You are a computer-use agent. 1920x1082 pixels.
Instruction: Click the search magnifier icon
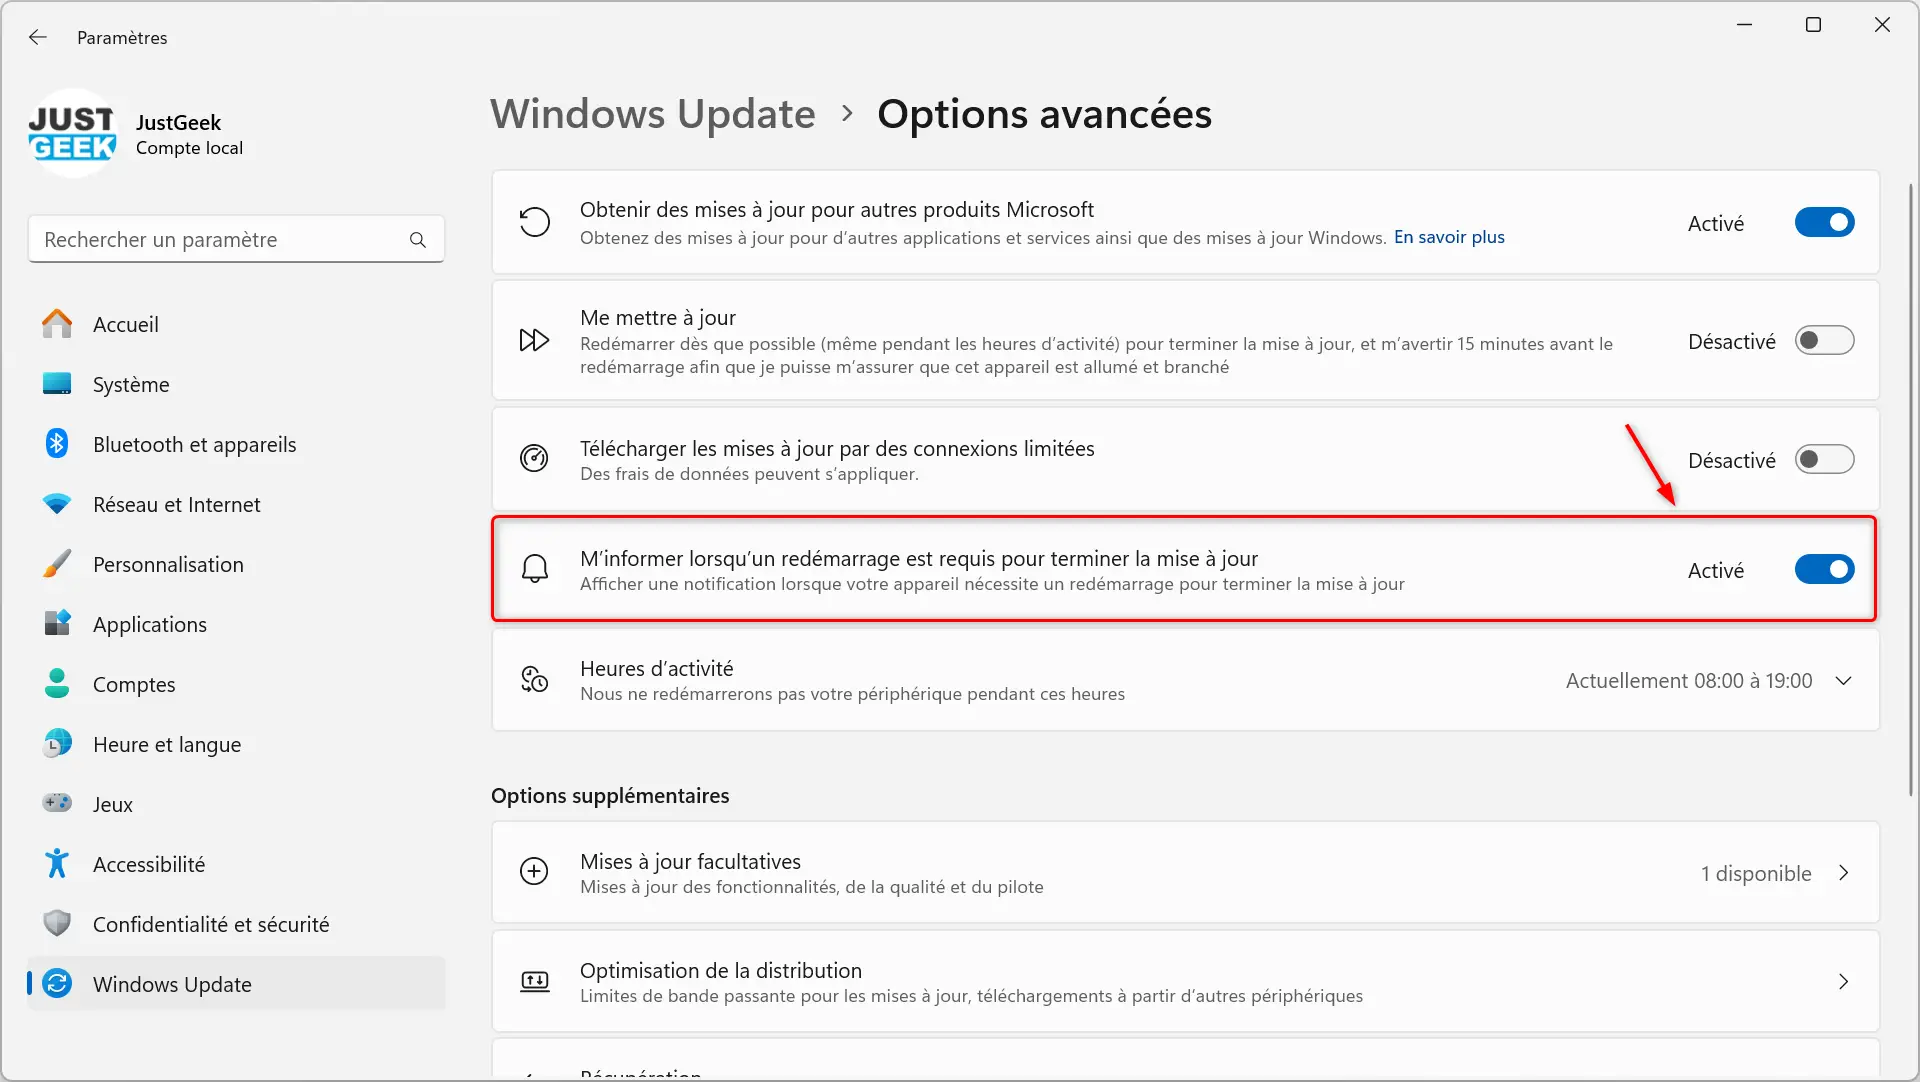418,240
